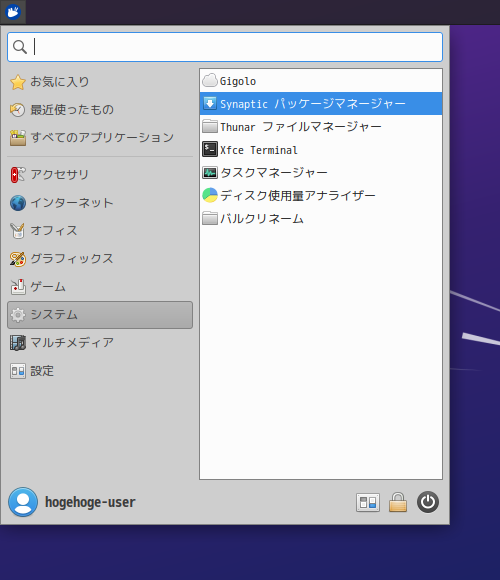Select the お気に入り category

click(100, 82)
